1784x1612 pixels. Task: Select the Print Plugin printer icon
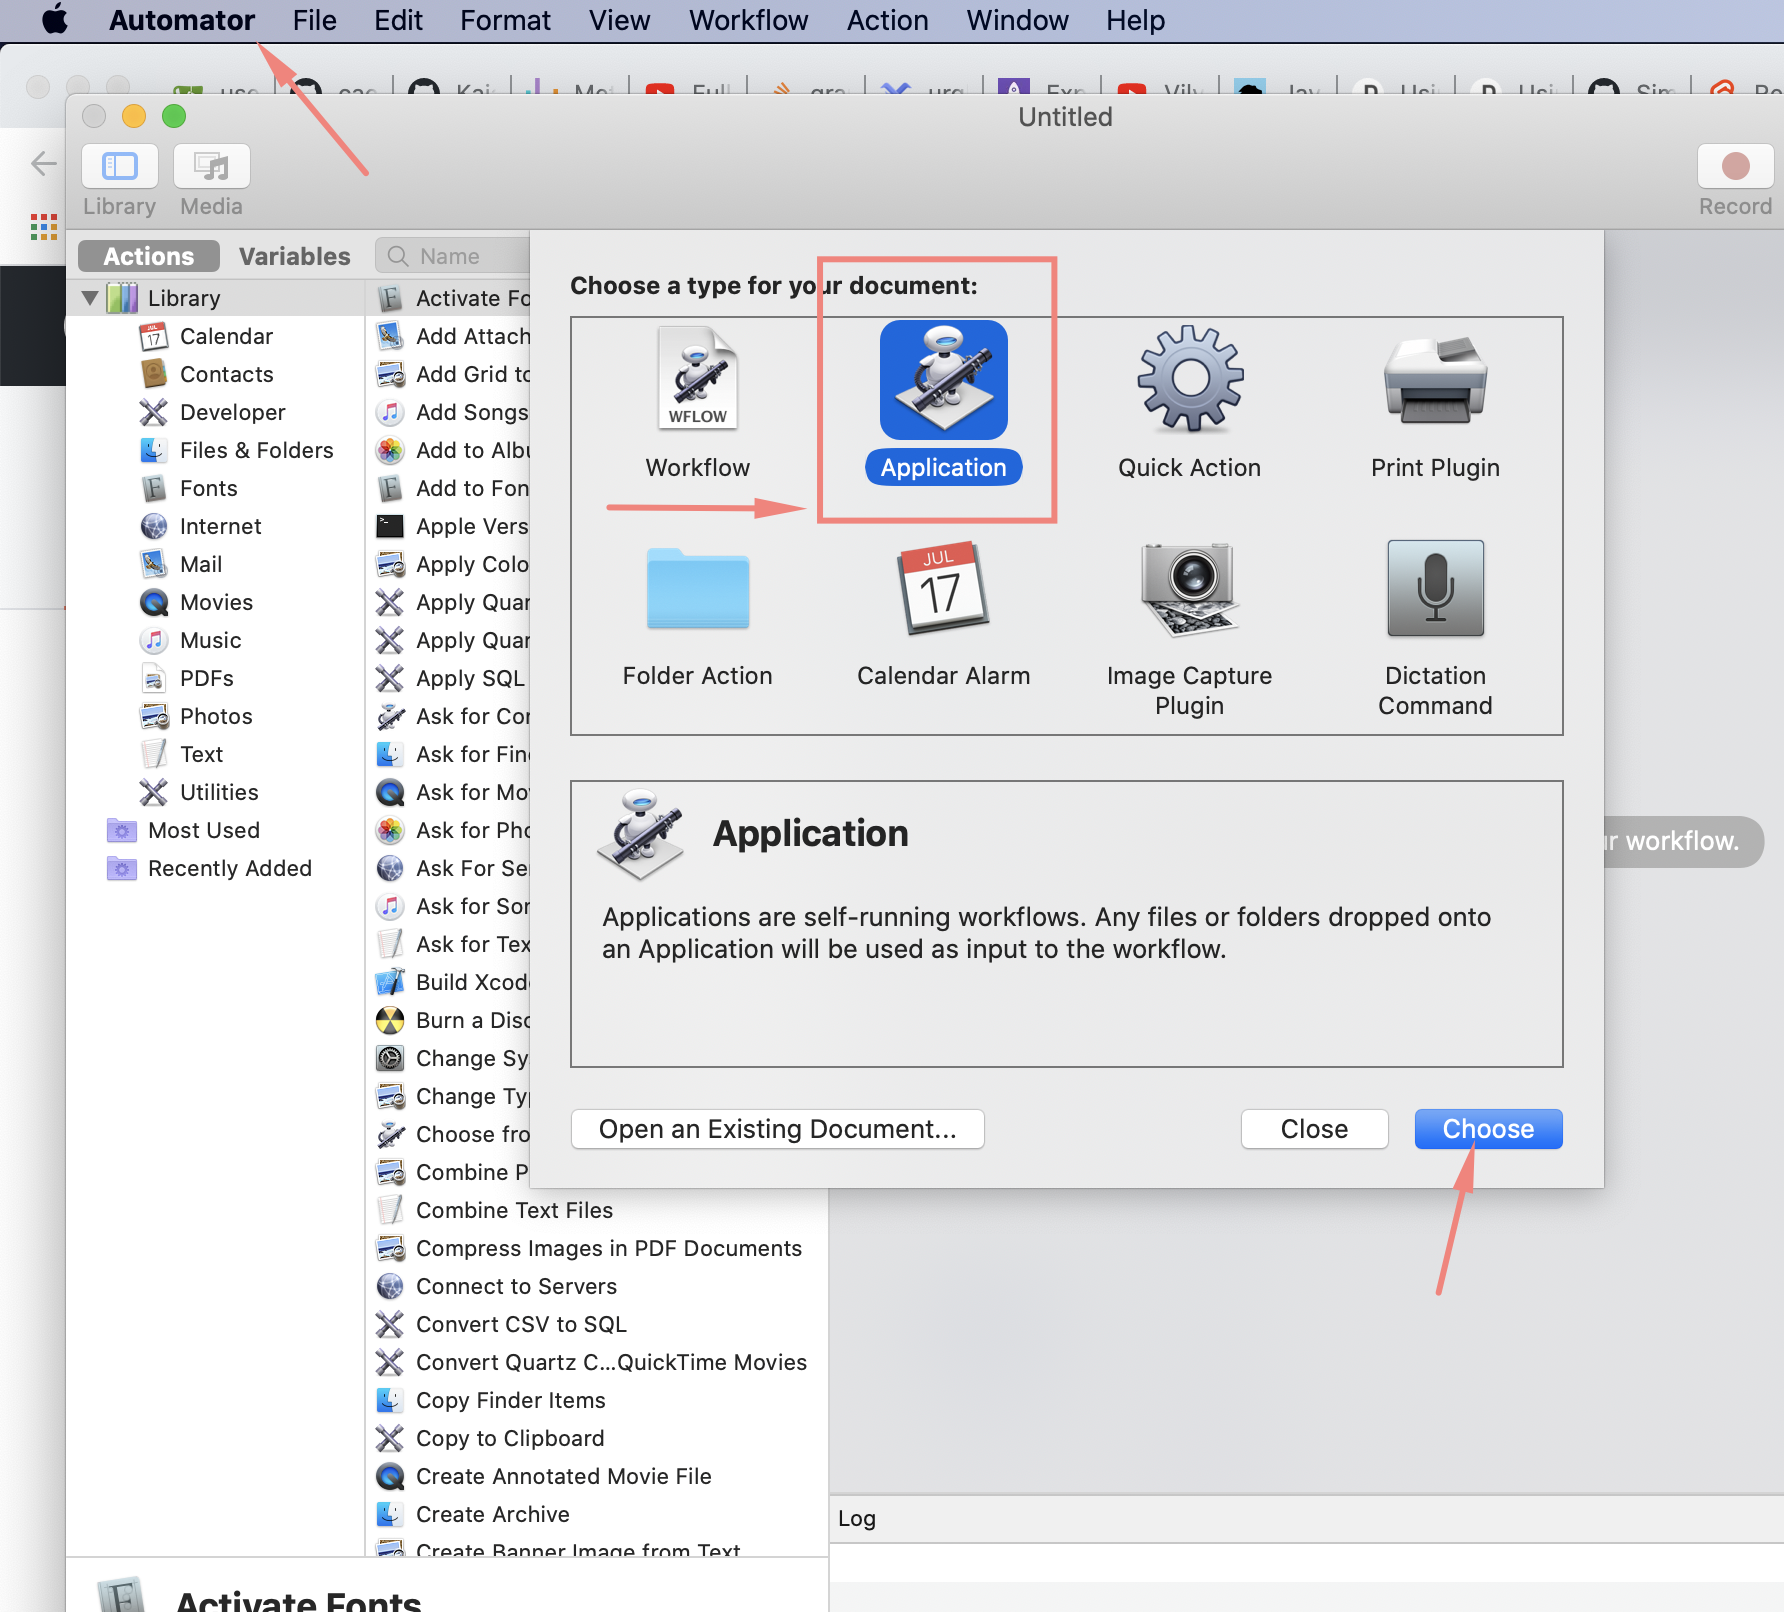coord(1435,379)
